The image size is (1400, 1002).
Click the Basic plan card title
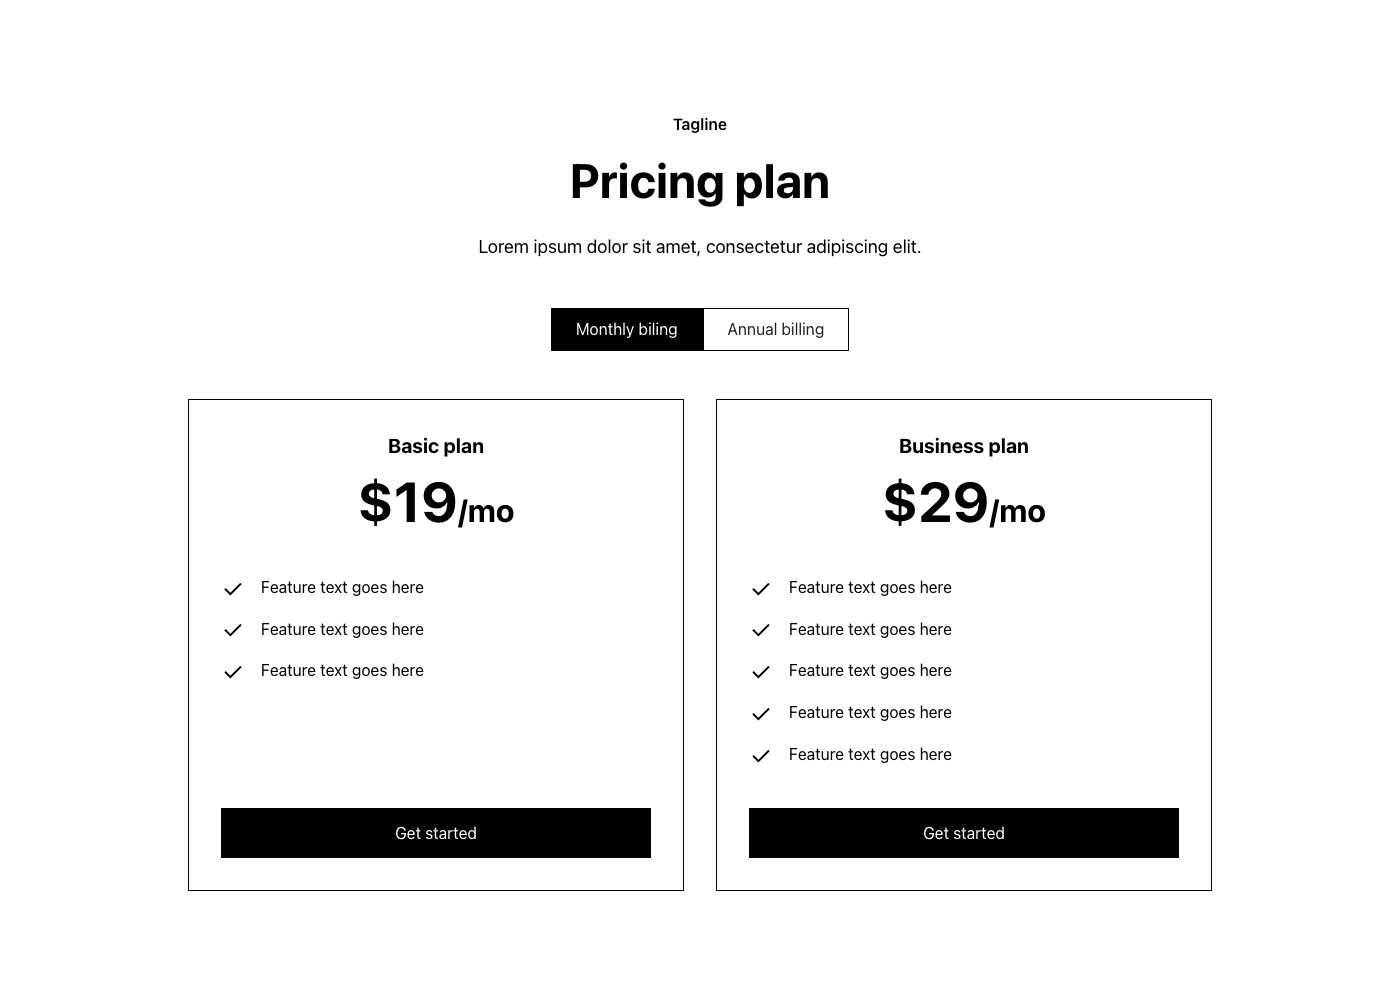coord(436,447)
